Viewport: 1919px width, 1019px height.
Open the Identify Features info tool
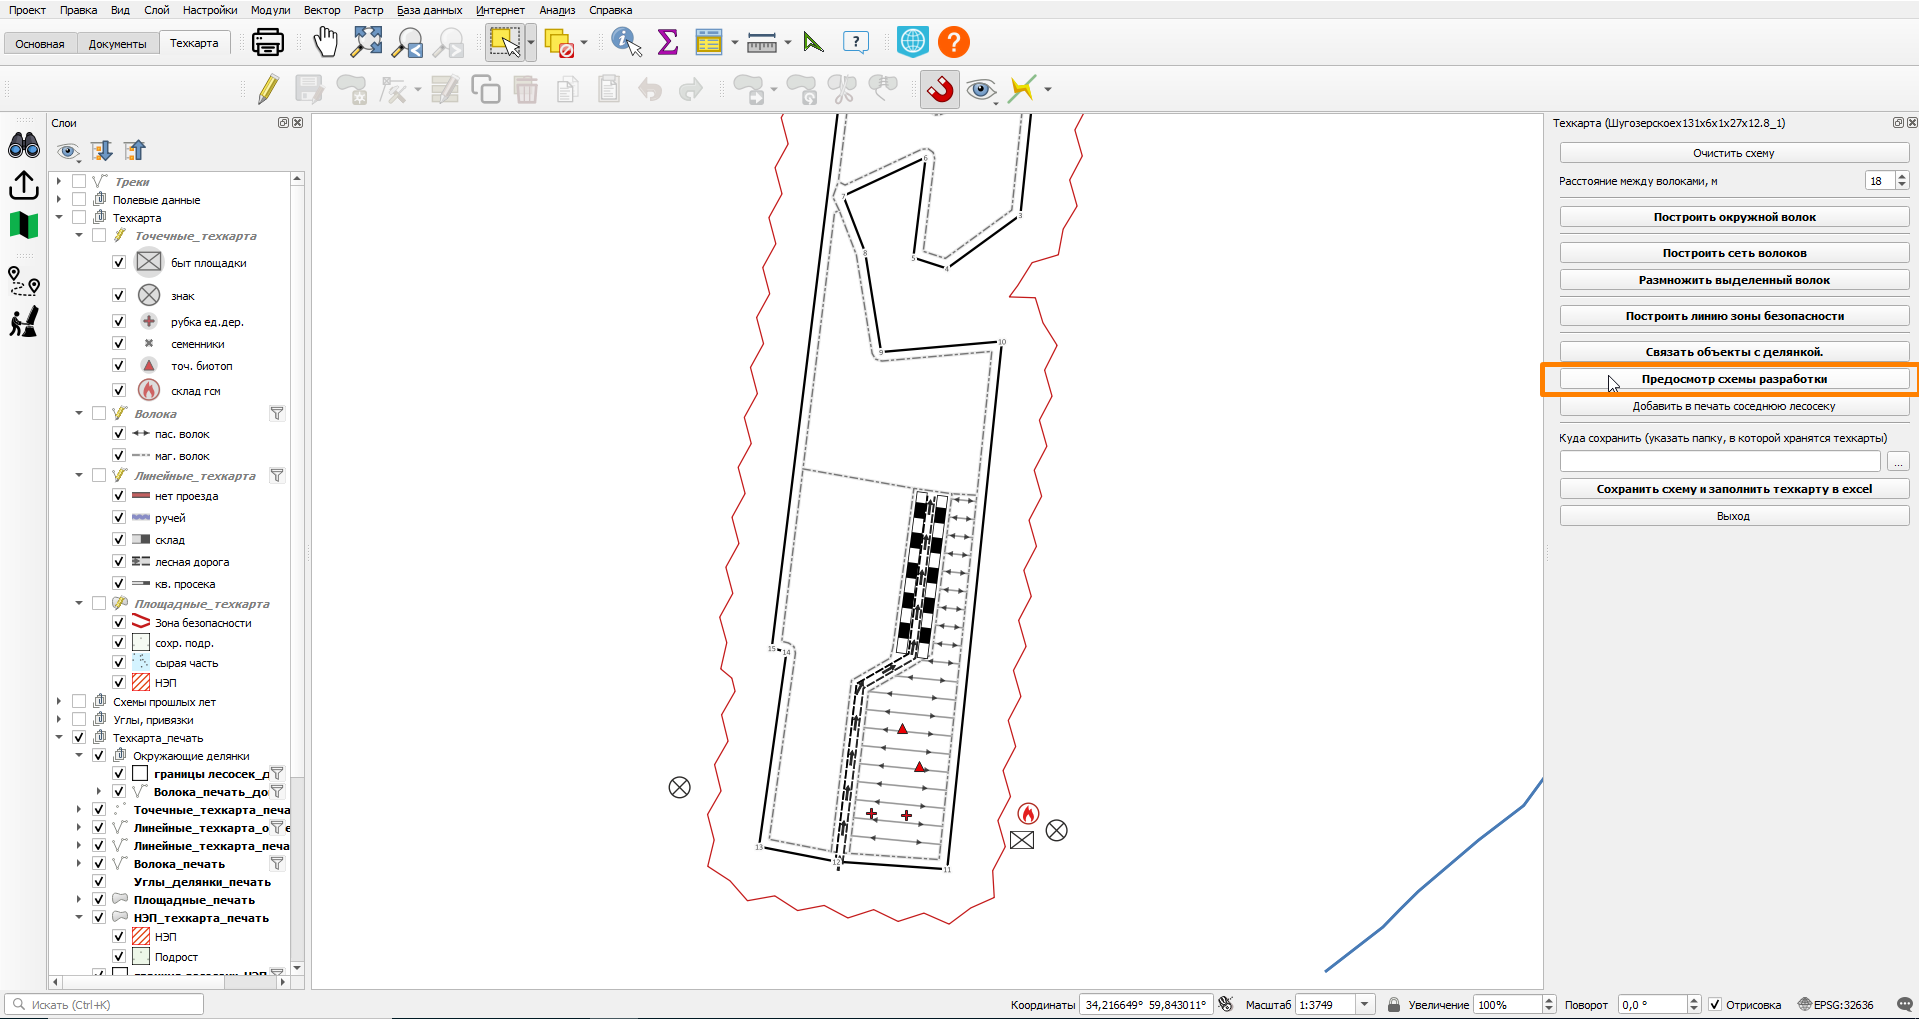[x=626, y=42]
